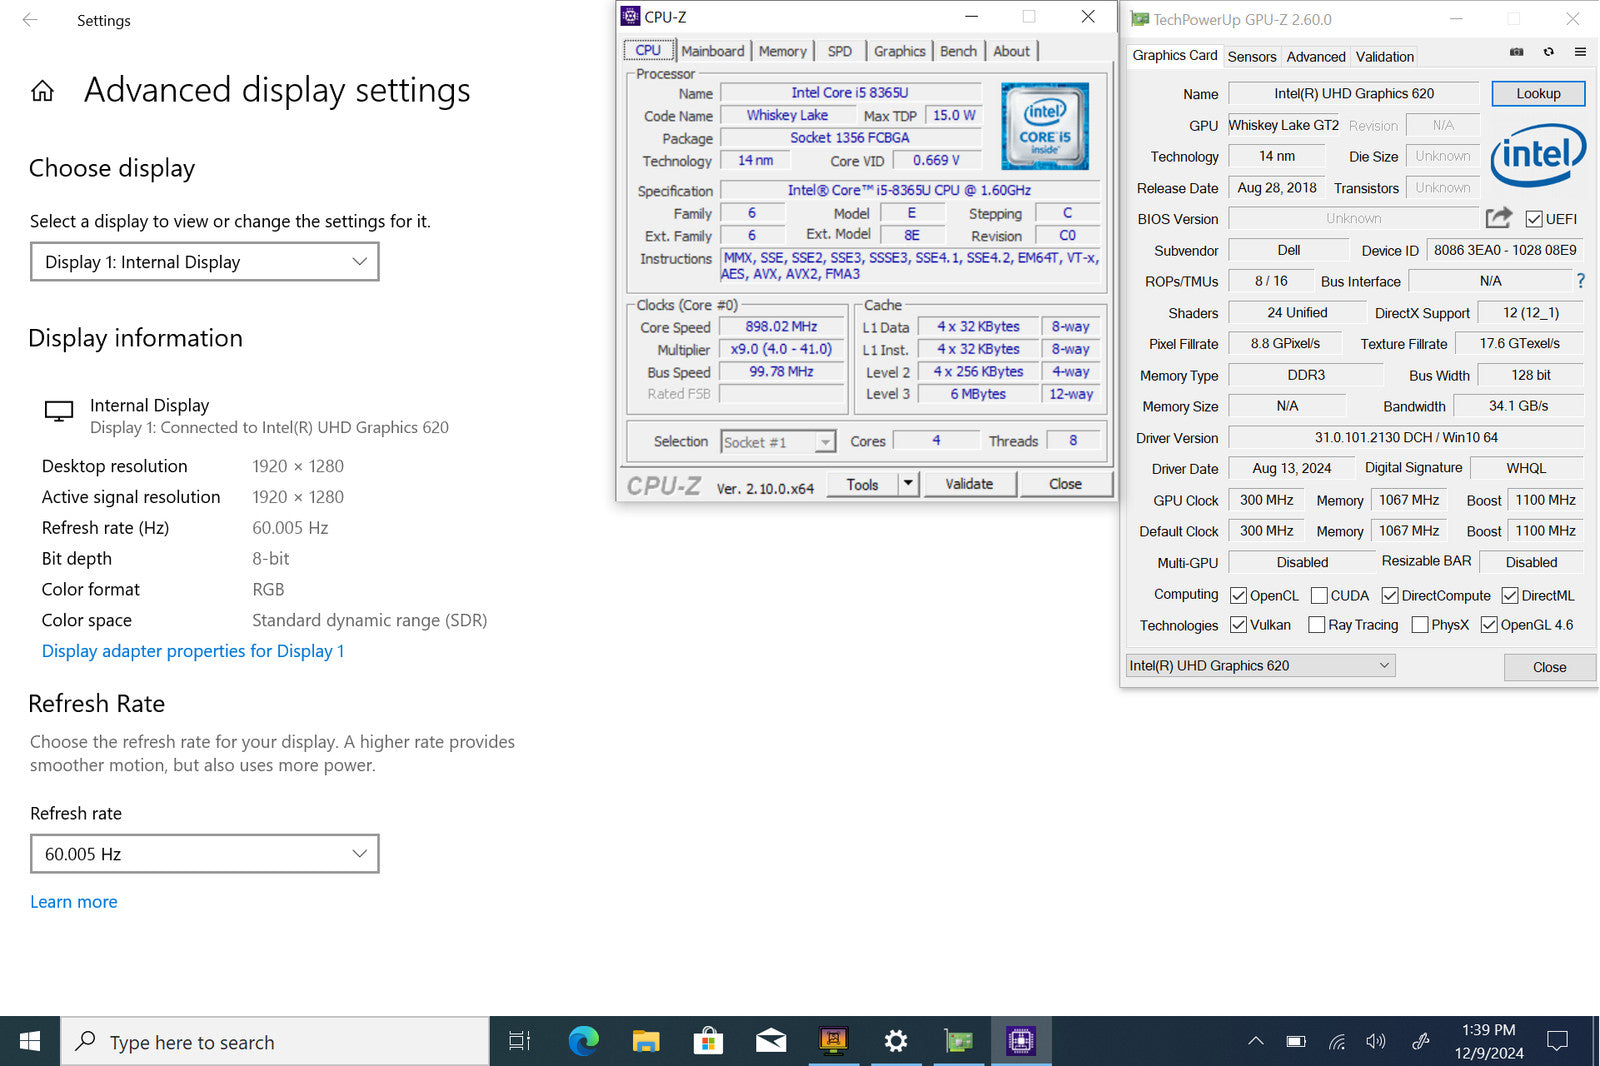The height and width of the screenshot is (1066, 1600).
Task: Switch to the Mainboard tab in CPU-Z
Action: pos(712,51)
